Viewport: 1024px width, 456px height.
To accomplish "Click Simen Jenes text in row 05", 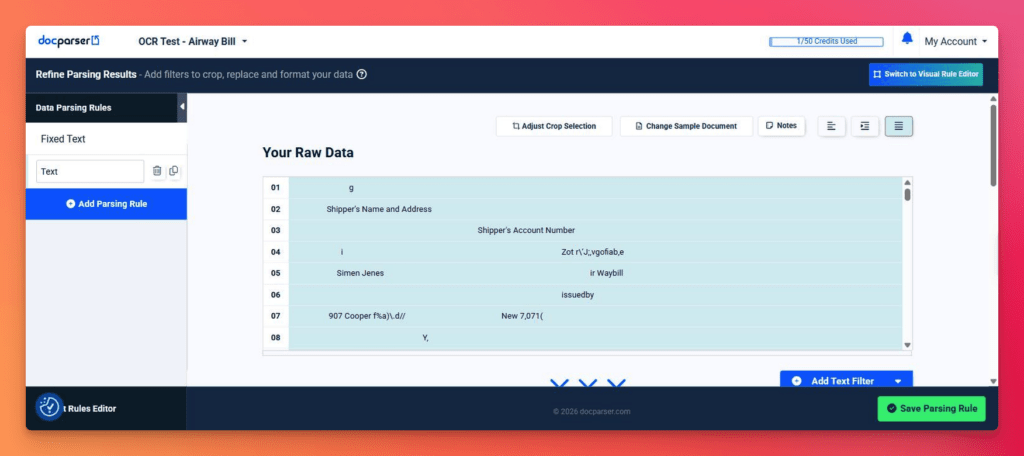I will (x=360, y=273).
